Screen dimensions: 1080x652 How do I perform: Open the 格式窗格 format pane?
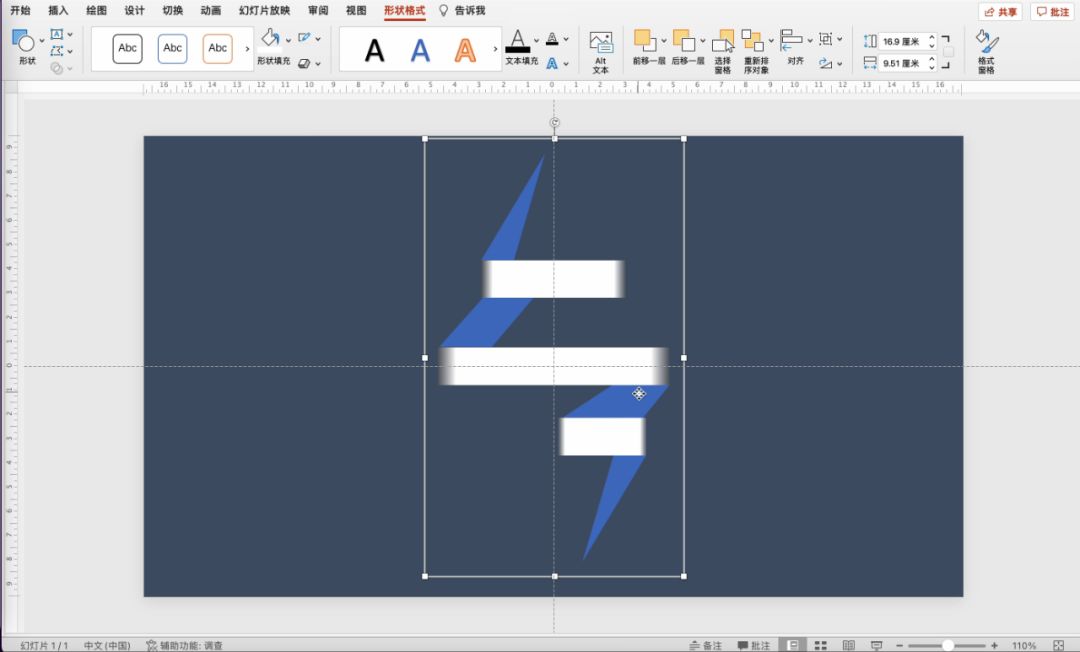[986, 52]
